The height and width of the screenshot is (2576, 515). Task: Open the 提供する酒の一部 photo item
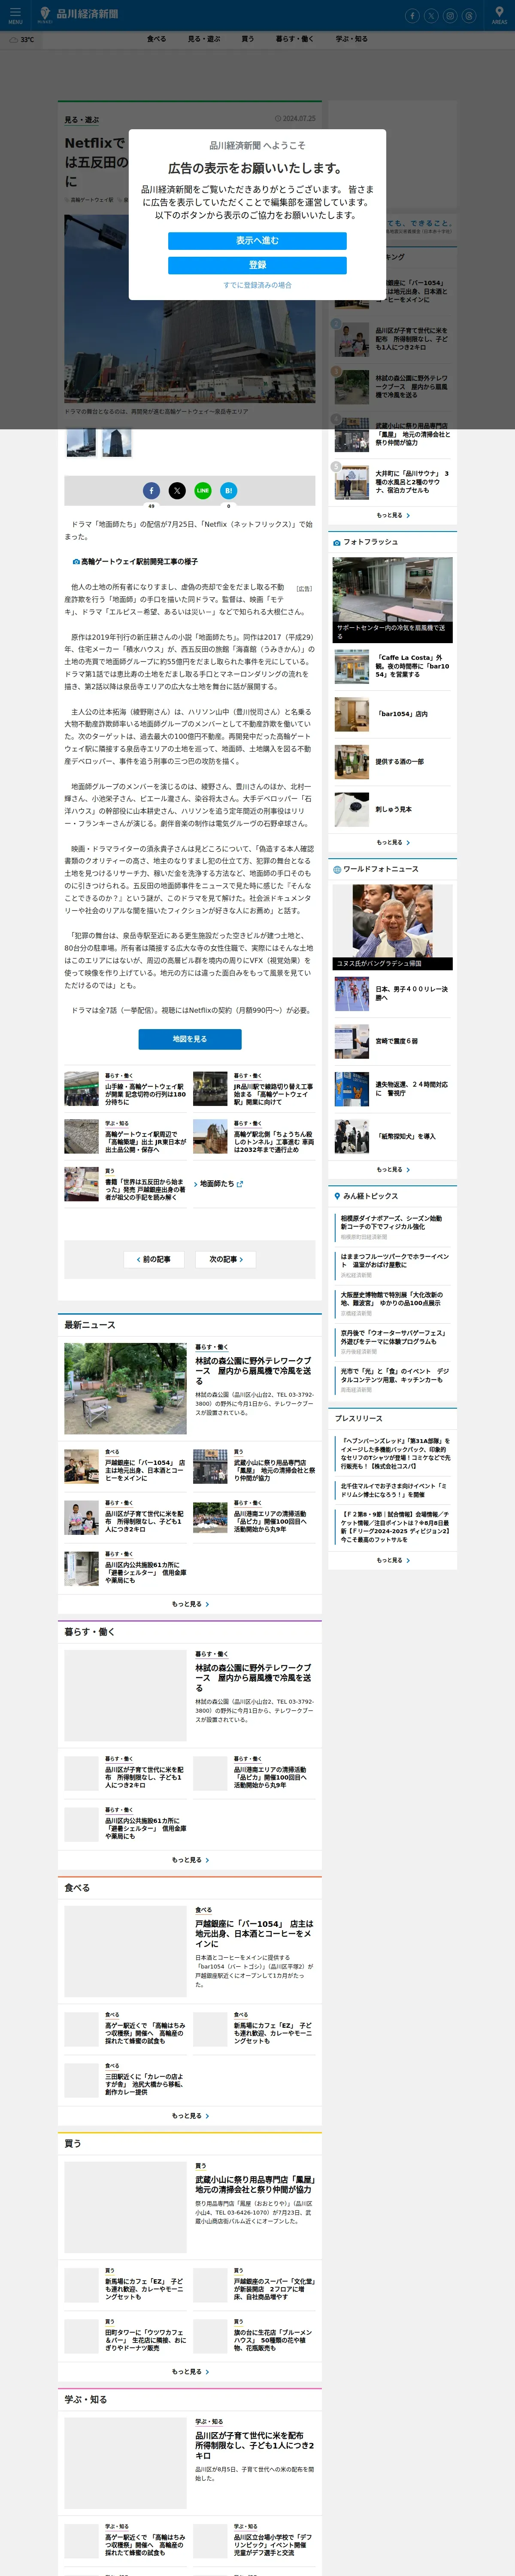[392, 762]
